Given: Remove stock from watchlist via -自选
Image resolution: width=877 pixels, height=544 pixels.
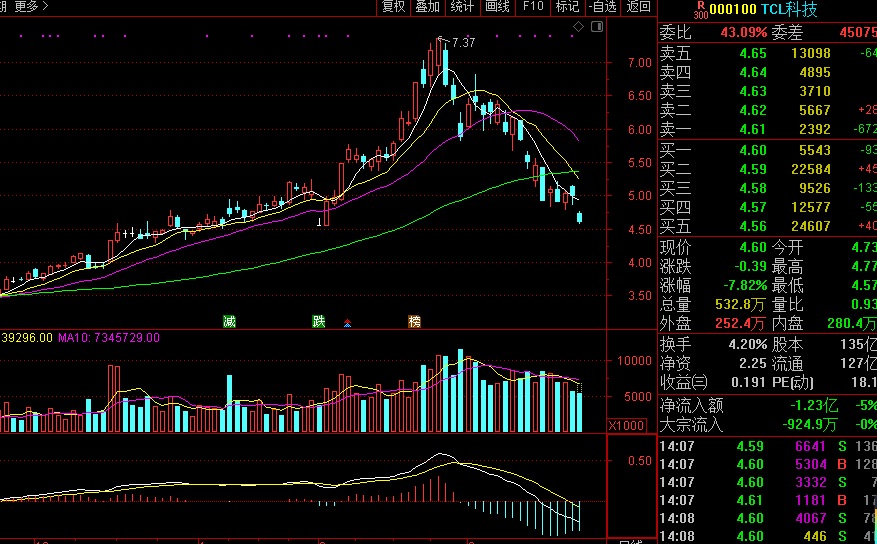Looking at the screenshot, I should 602,7.
